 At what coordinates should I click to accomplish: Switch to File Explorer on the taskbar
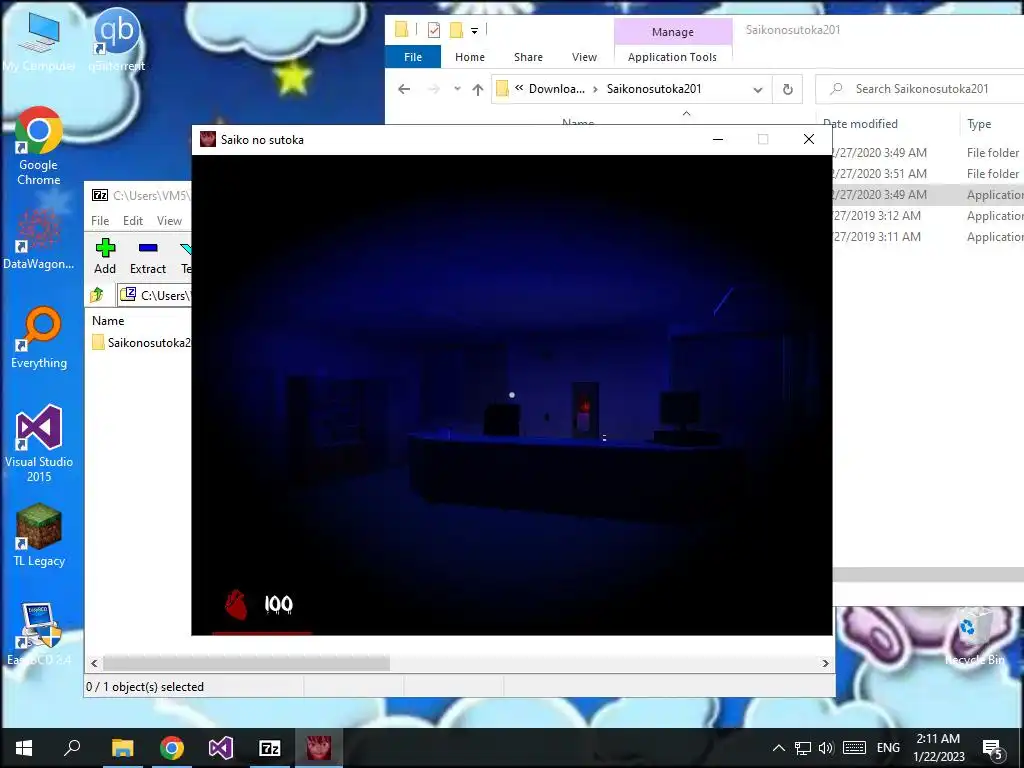point(122,748)
